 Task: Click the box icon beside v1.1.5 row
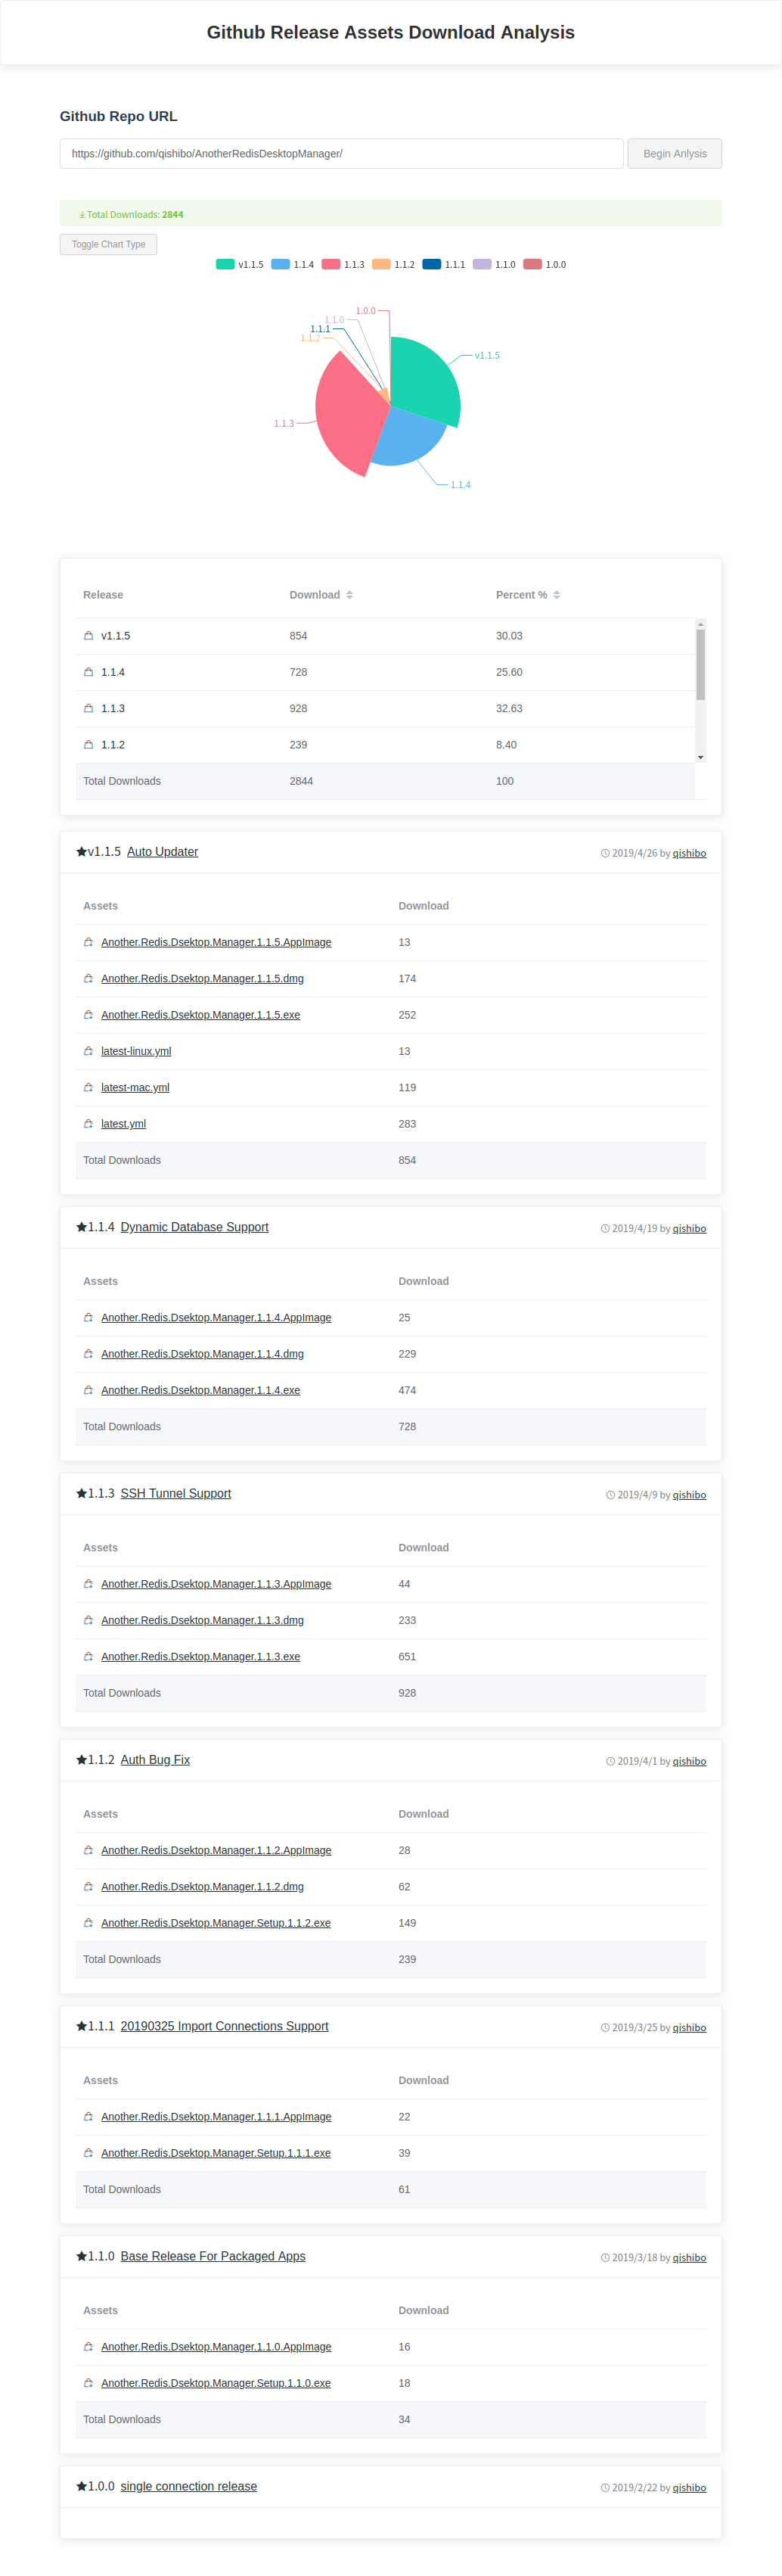click(88, 636)
